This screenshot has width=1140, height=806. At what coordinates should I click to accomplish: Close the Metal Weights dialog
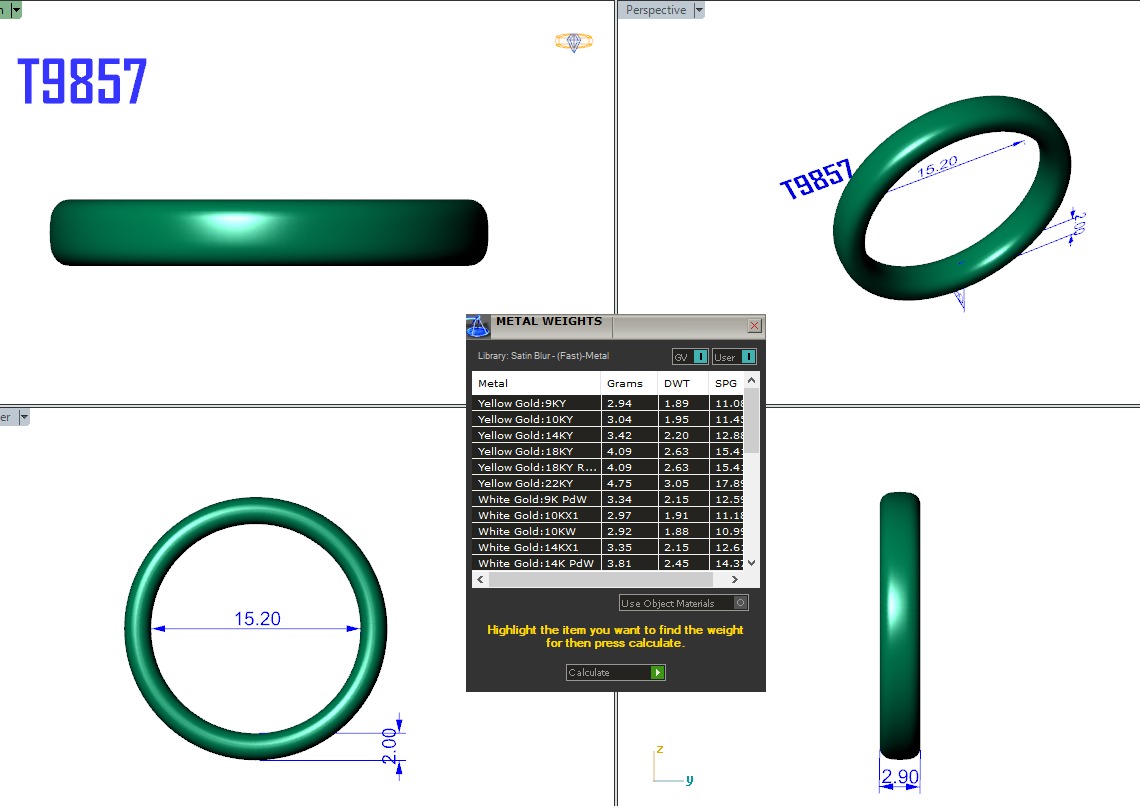tap(755, 326)
